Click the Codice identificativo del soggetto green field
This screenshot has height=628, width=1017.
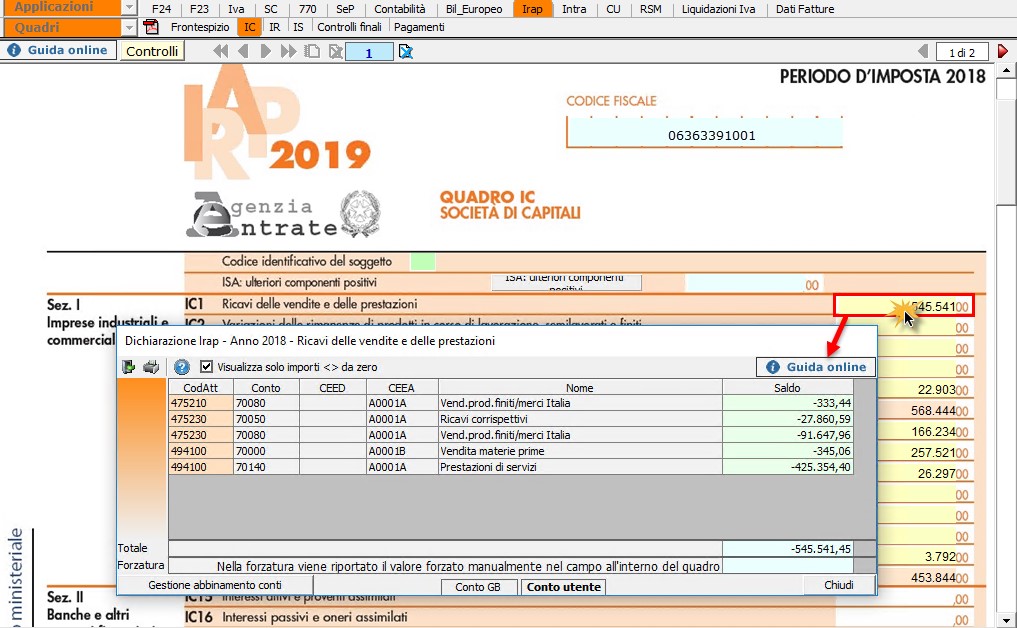pos(423,262)
